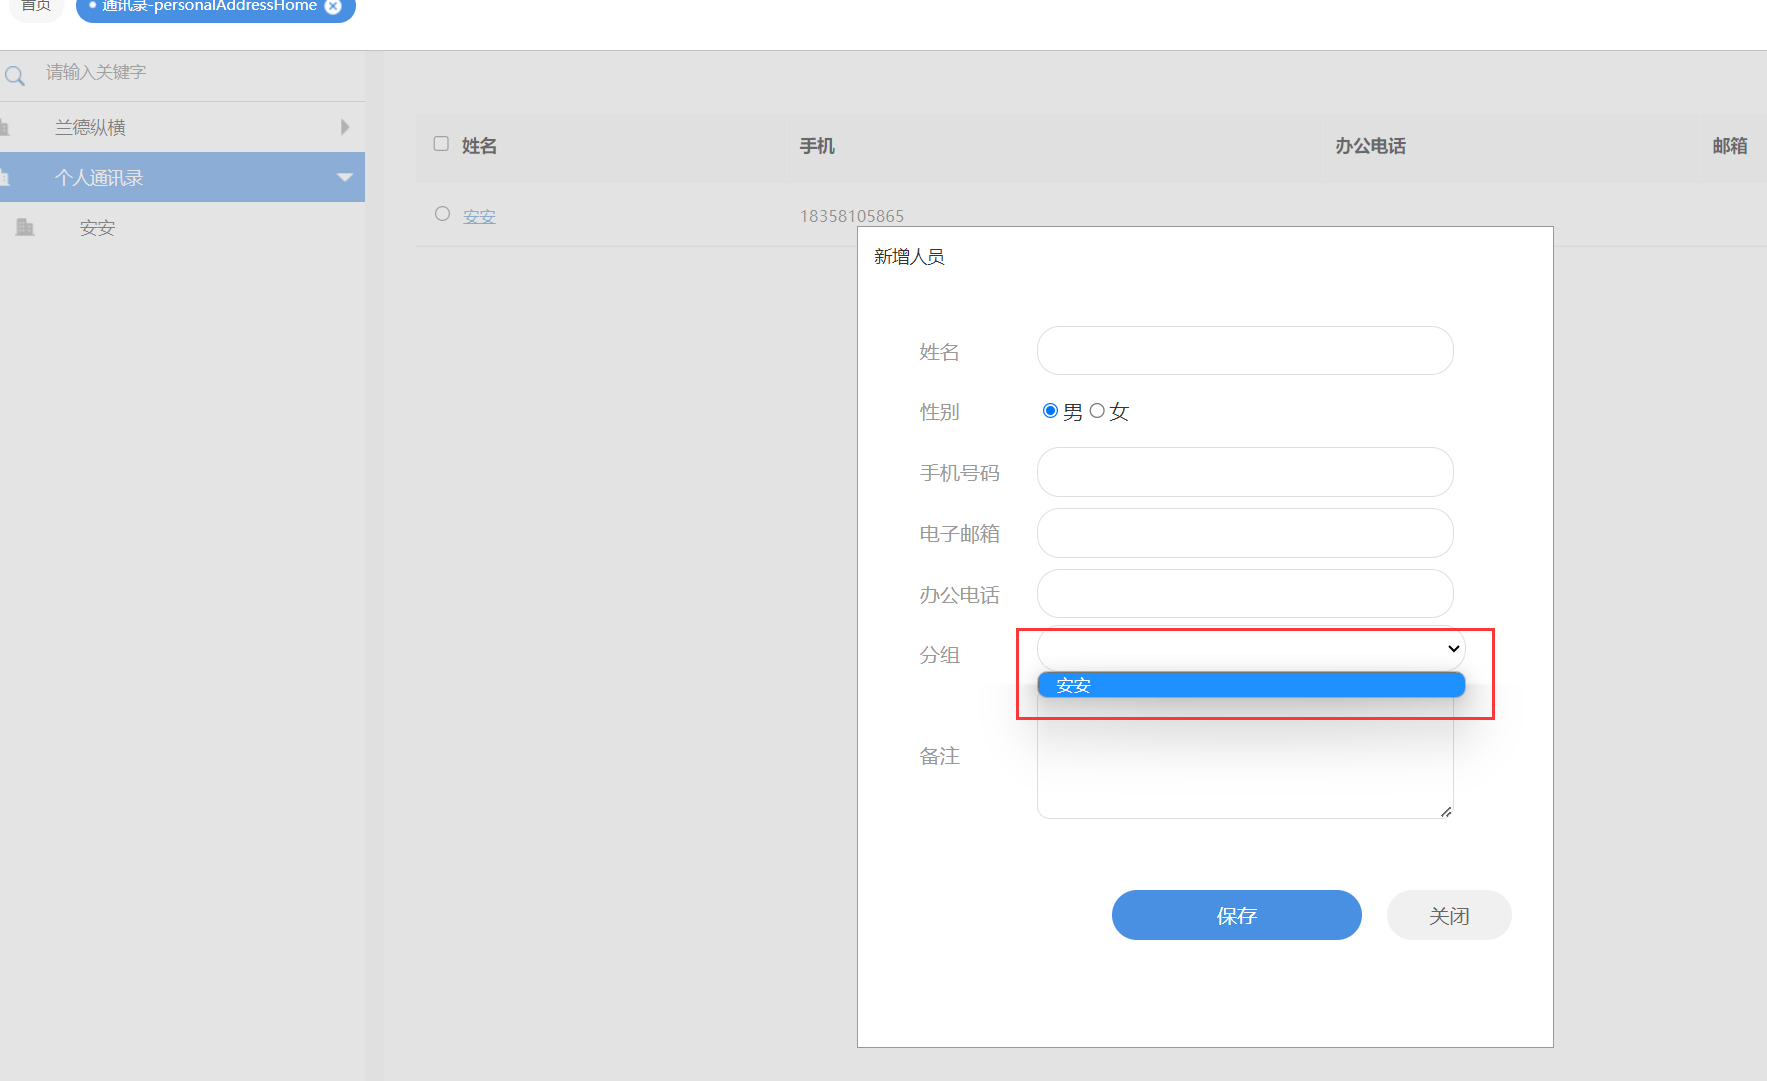Open the 兰德纵横 address book group
This screenshot has height=1081, width=1767.
tap(182, 127)
